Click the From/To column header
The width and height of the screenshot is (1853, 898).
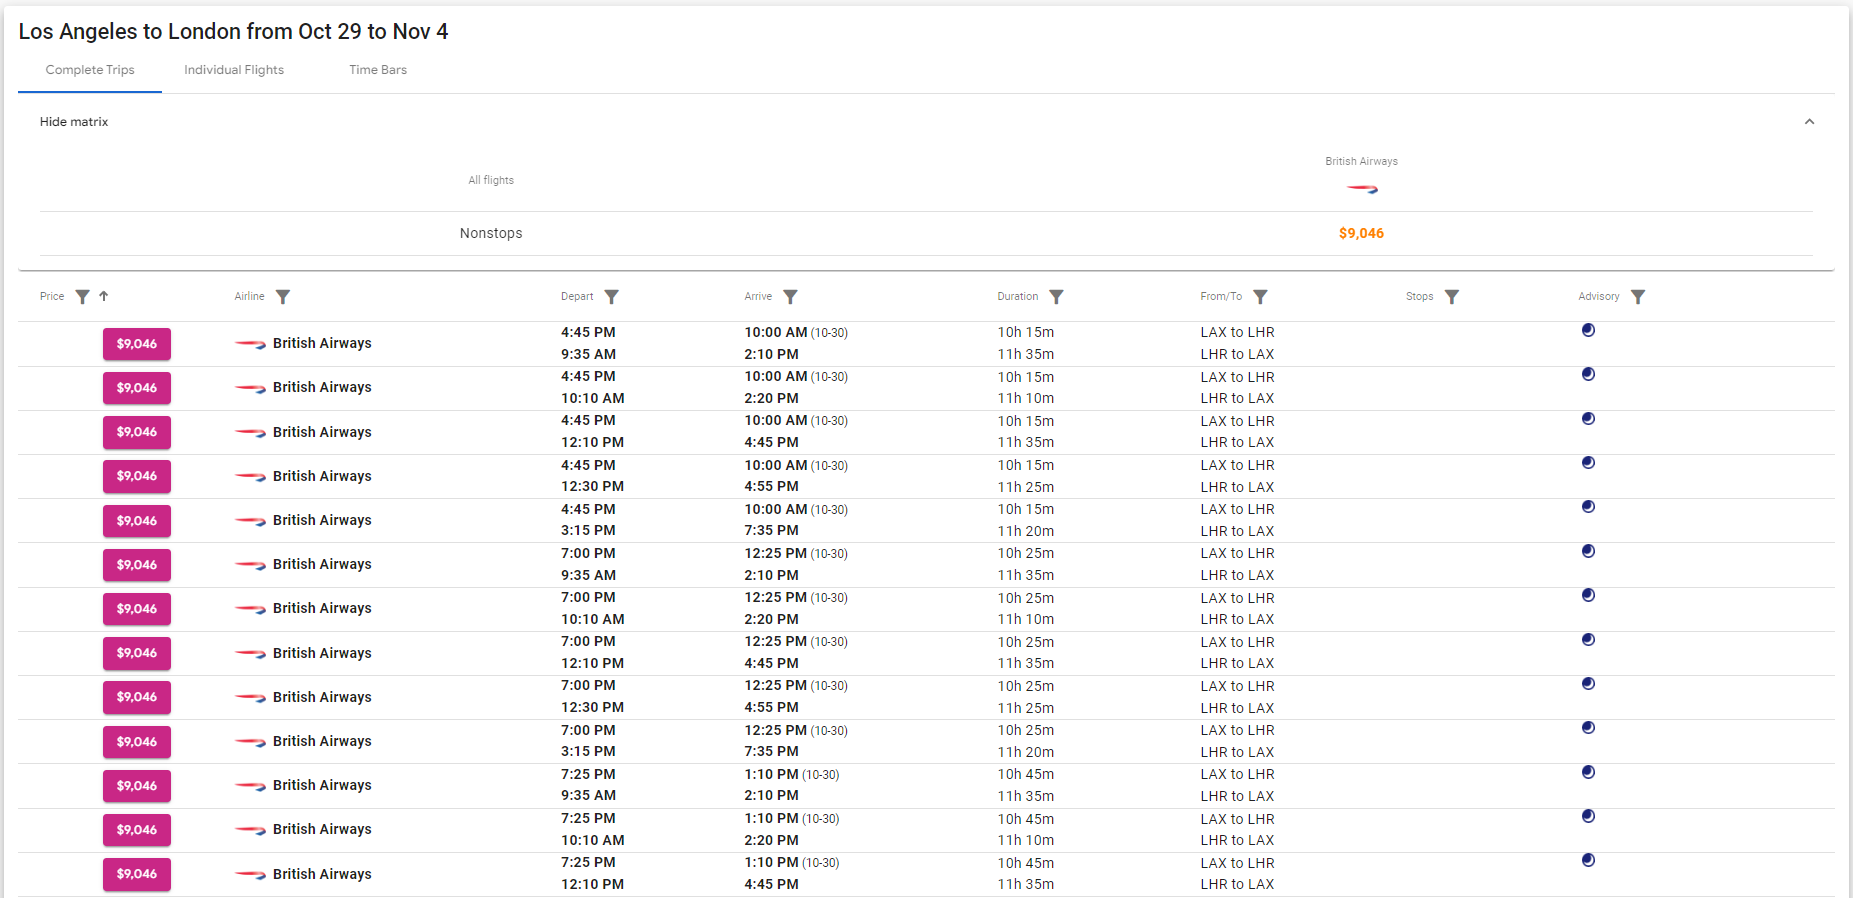point(1221,296)
